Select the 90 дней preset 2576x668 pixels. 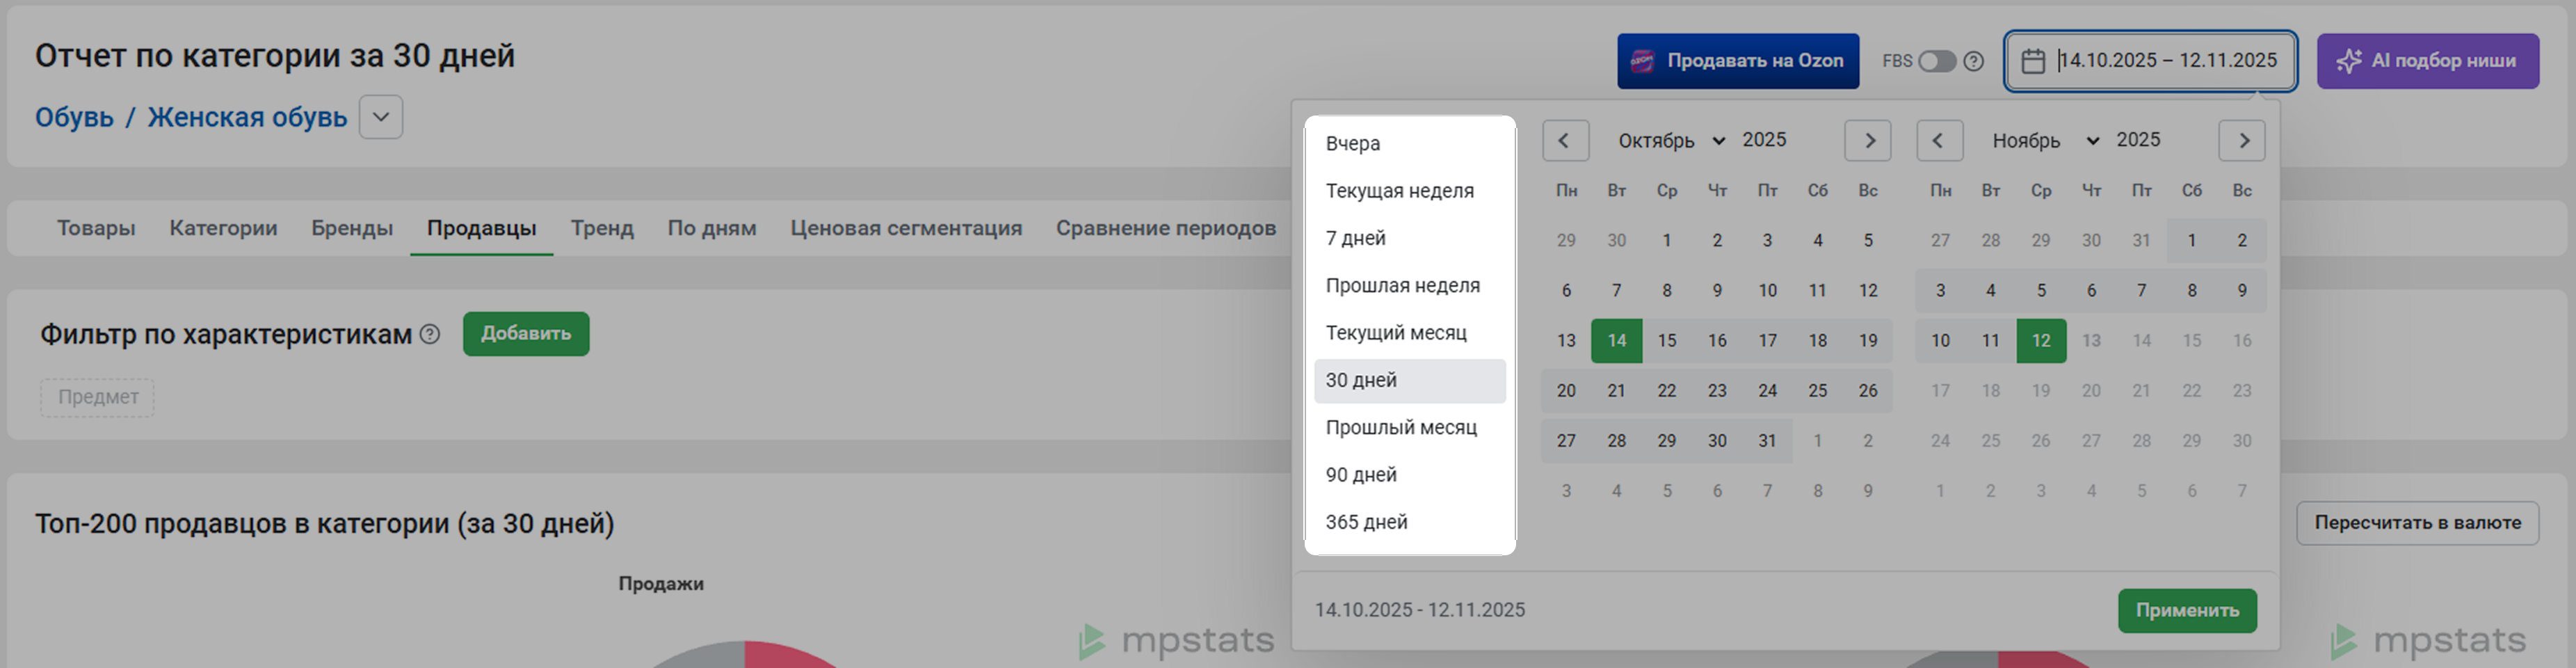click(x=1361, y=475)
